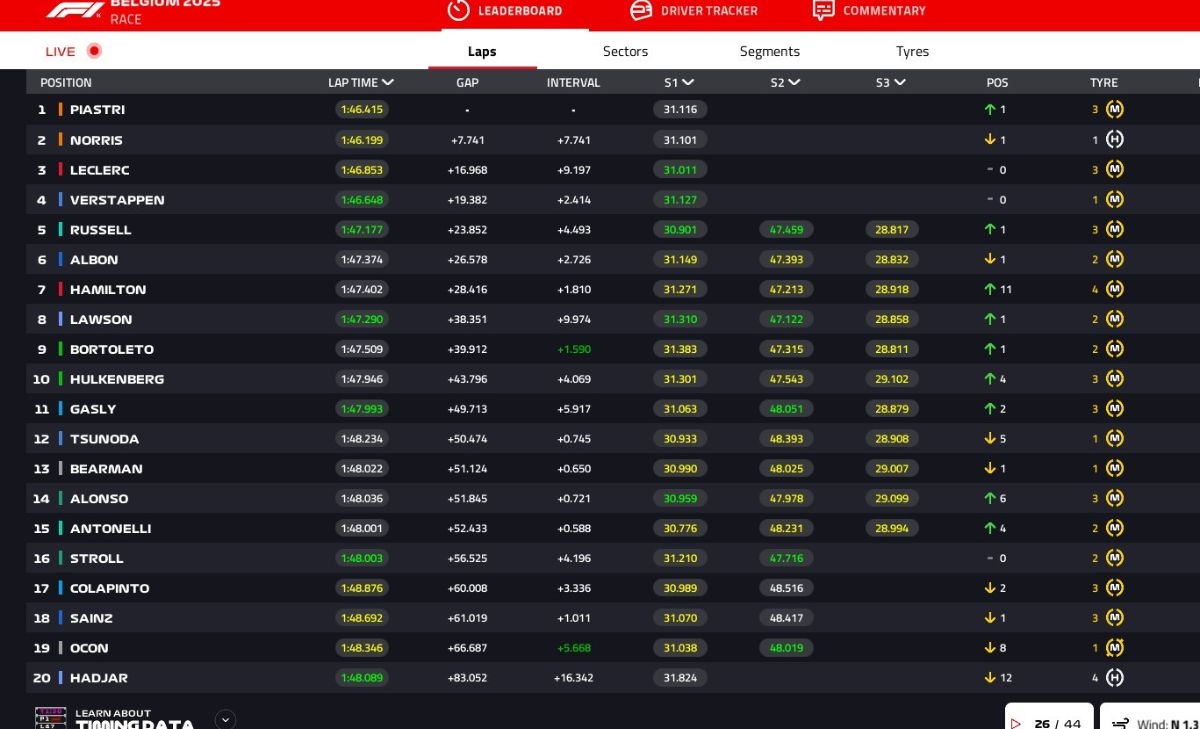Viewport: 1200px width, 729px height.
Task: Toggle the LIVE indicator
Action: pos(94,51)
